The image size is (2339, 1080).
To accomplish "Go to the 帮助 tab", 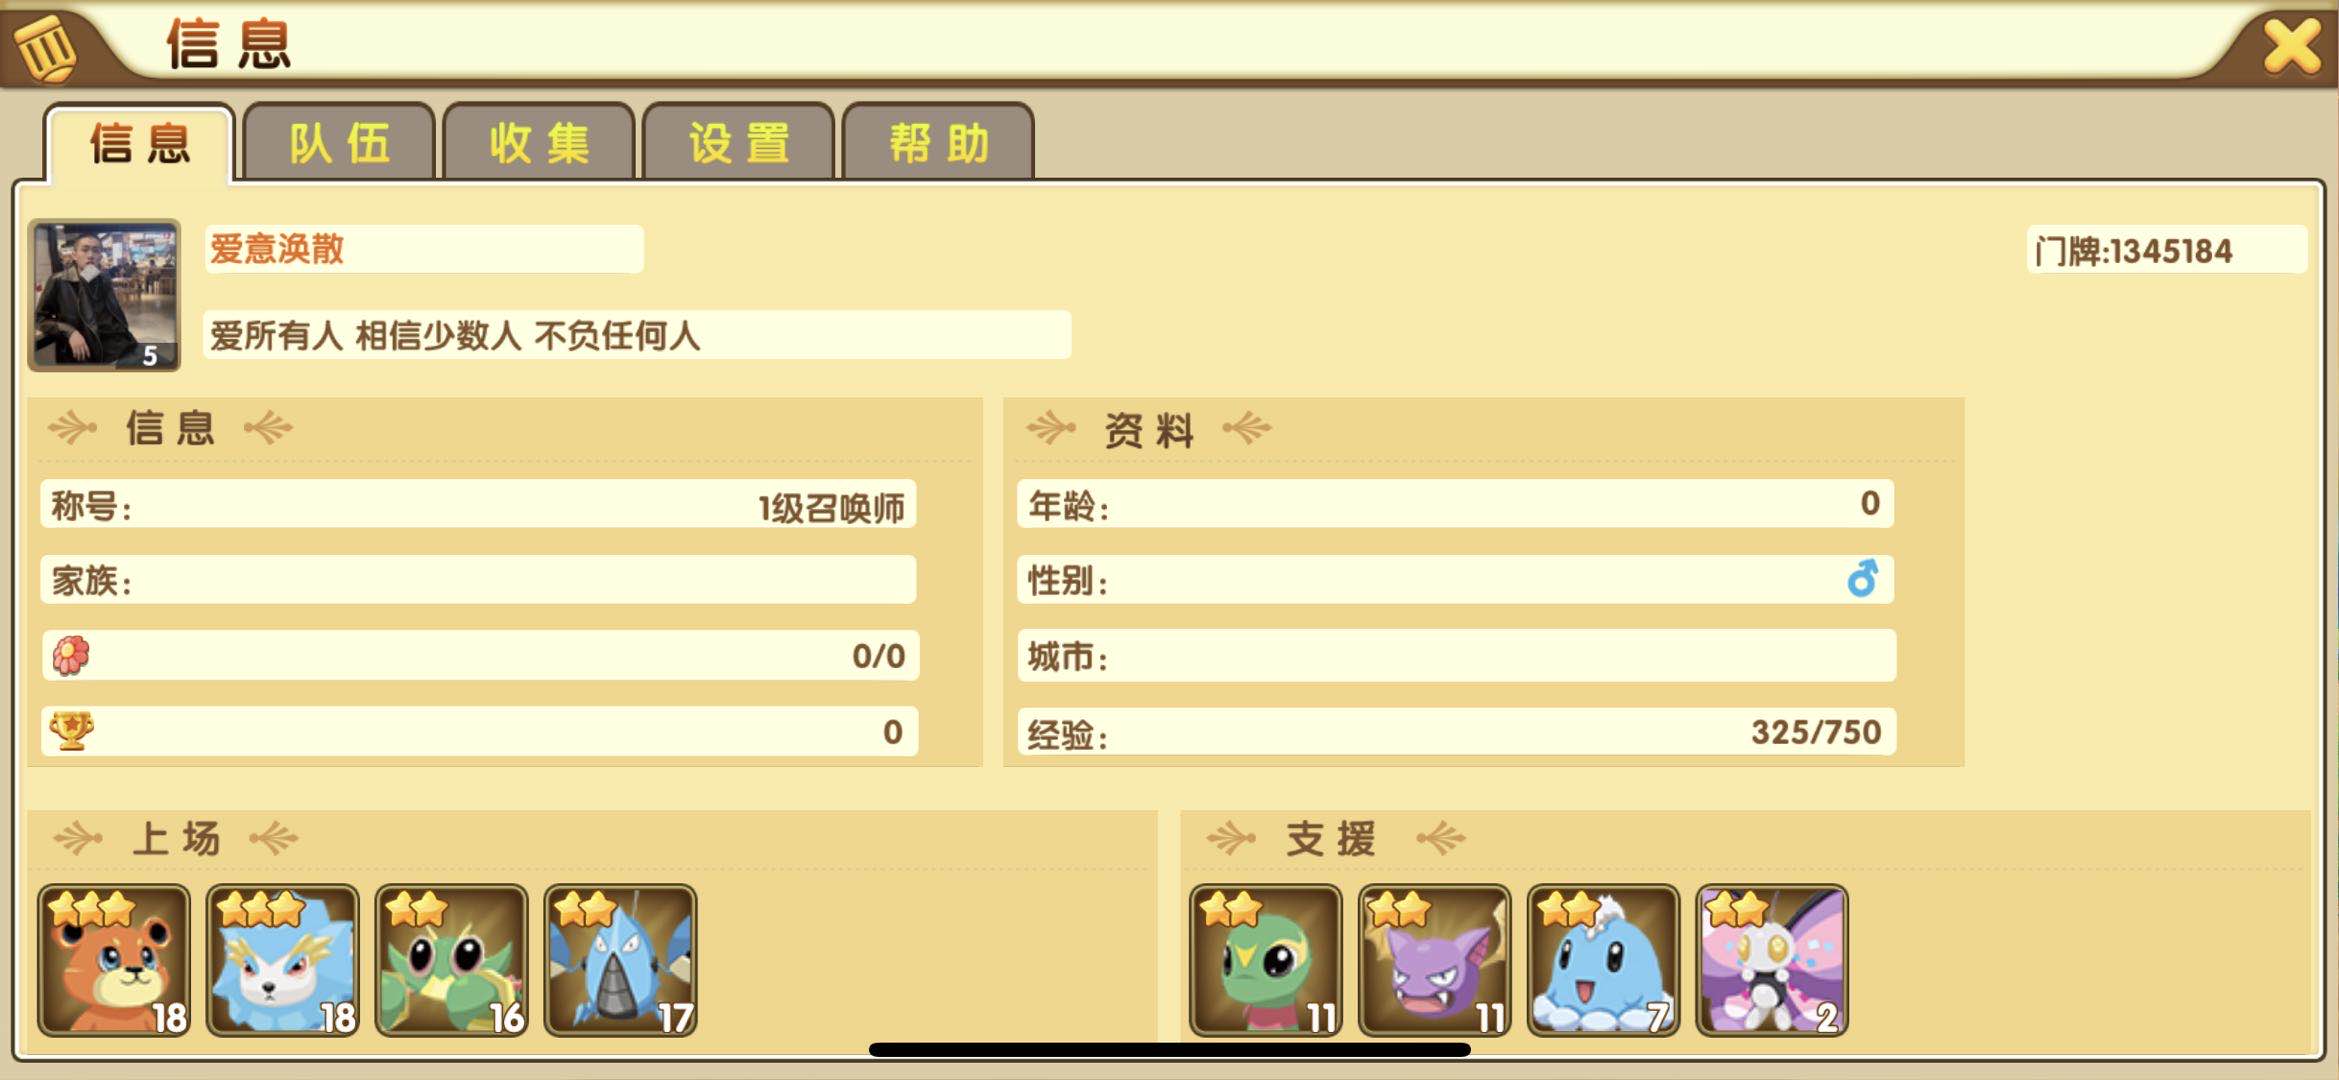I will point(939,142).
